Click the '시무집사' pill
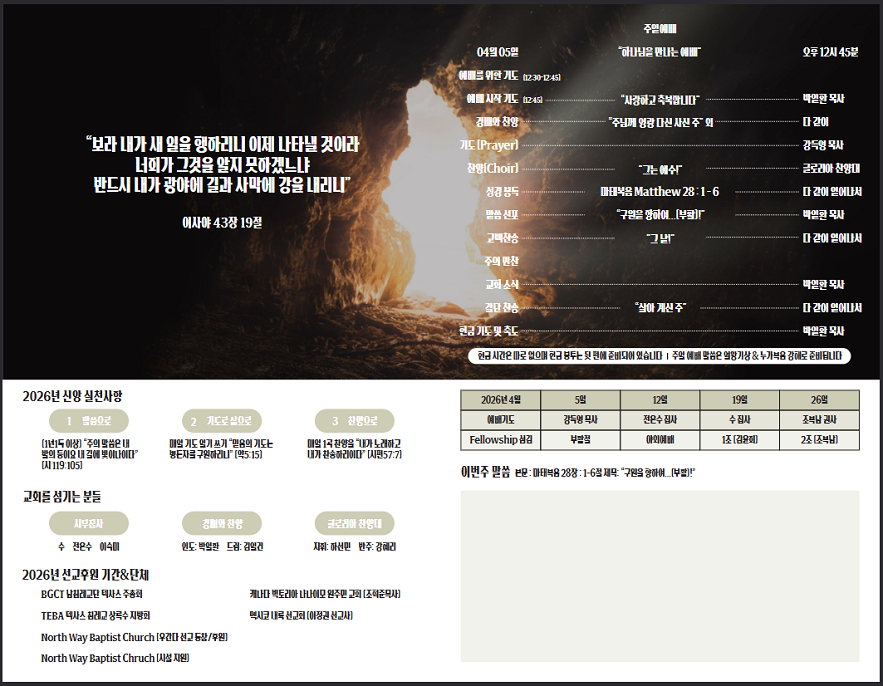The width and height of the screenshot is (883, 686). [89, 524]
